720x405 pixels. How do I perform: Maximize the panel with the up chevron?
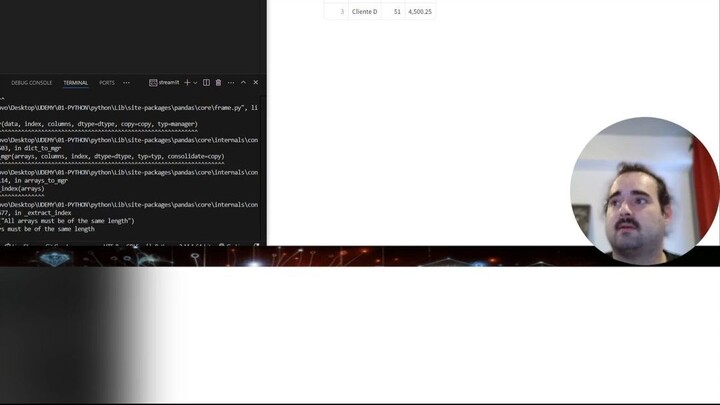243,83
